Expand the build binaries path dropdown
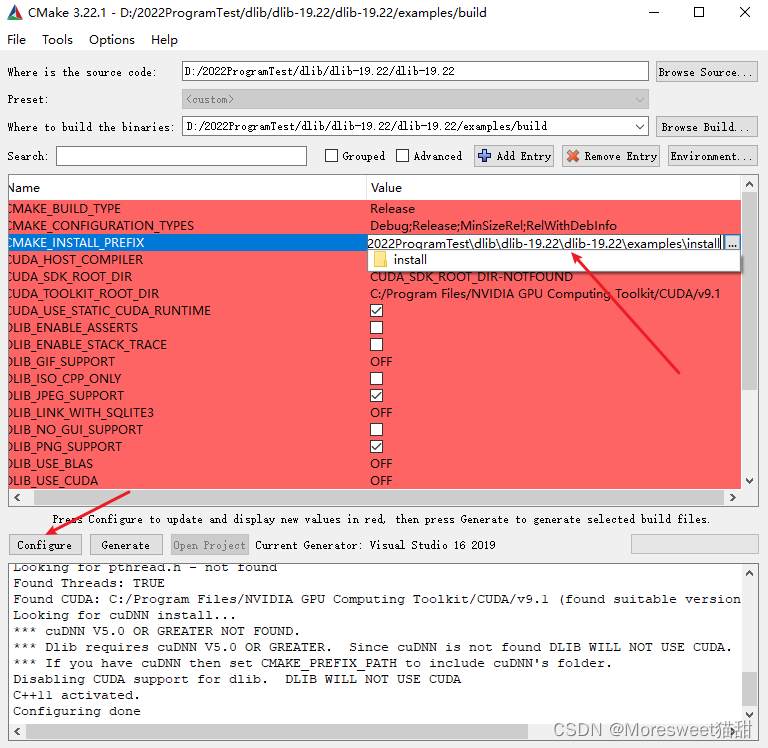768x748 pixels. pyautogui.click(x=640, y=126)
